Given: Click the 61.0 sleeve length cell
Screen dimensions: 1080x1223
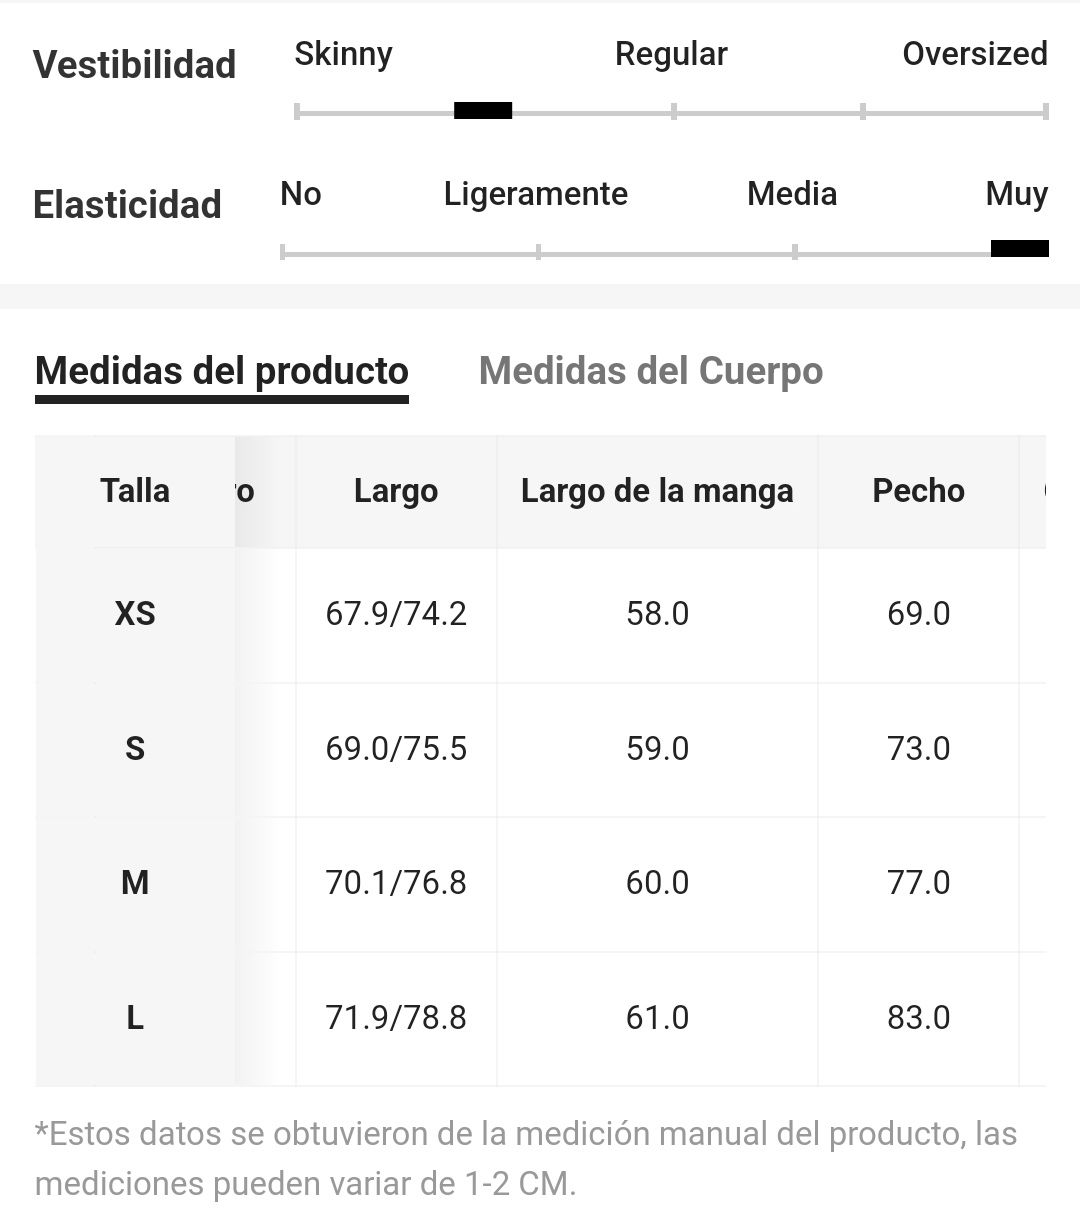Looking at the screenshot, I should 657,1018.
